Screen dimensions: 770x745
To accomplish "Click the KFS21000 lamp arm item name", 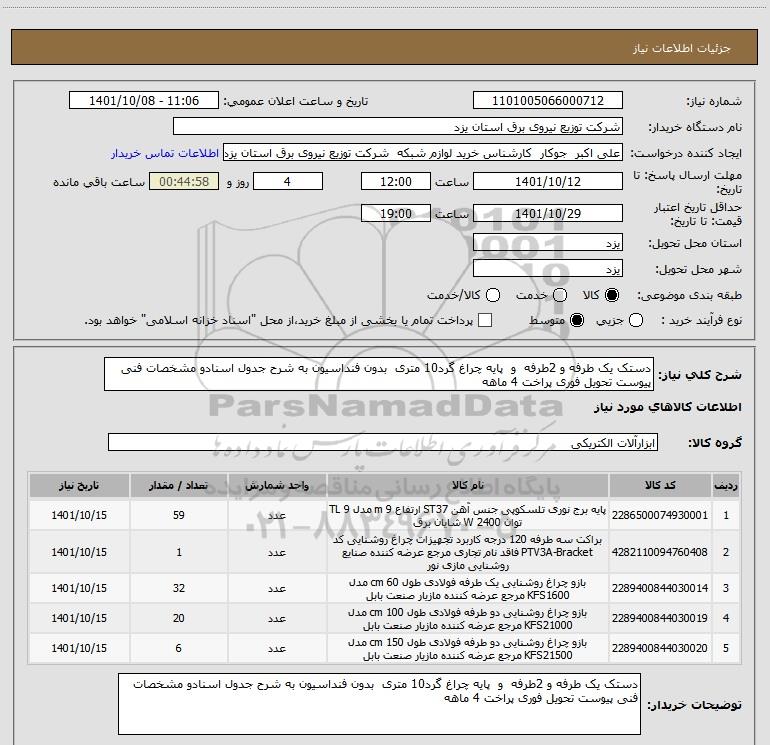I will (x=468, y=619).
